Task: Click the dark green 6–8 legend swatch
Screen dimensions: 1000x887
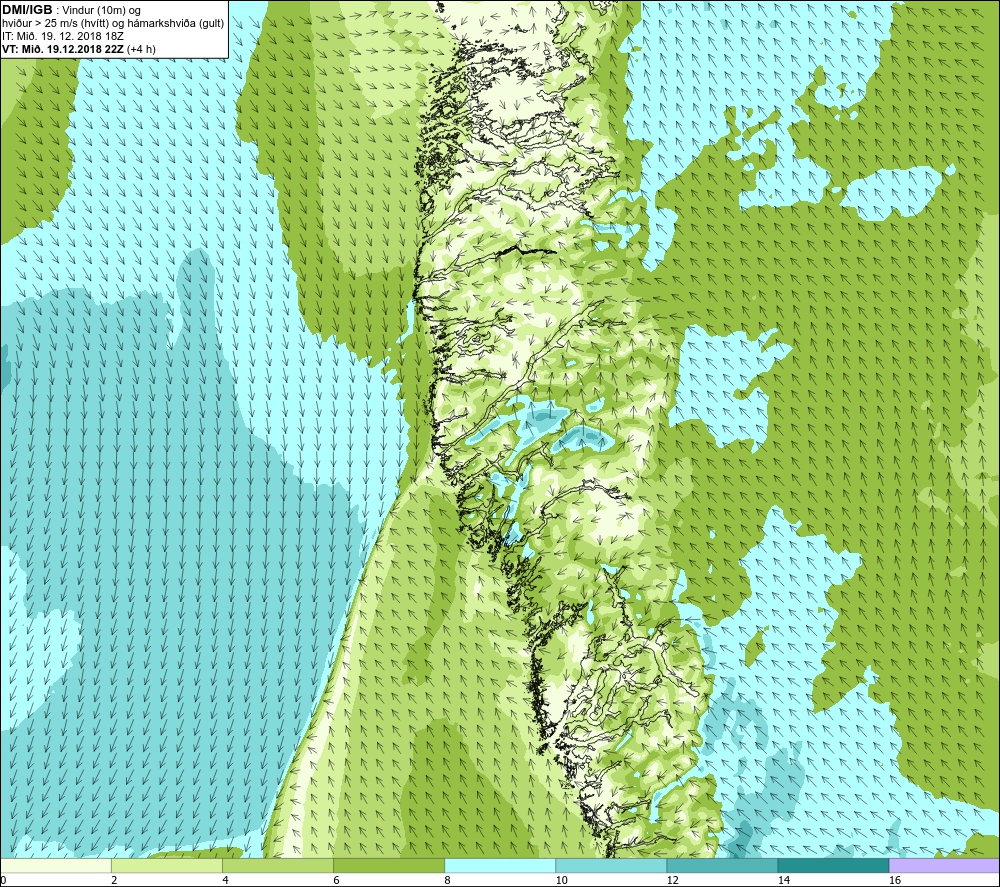Action: 389,865
